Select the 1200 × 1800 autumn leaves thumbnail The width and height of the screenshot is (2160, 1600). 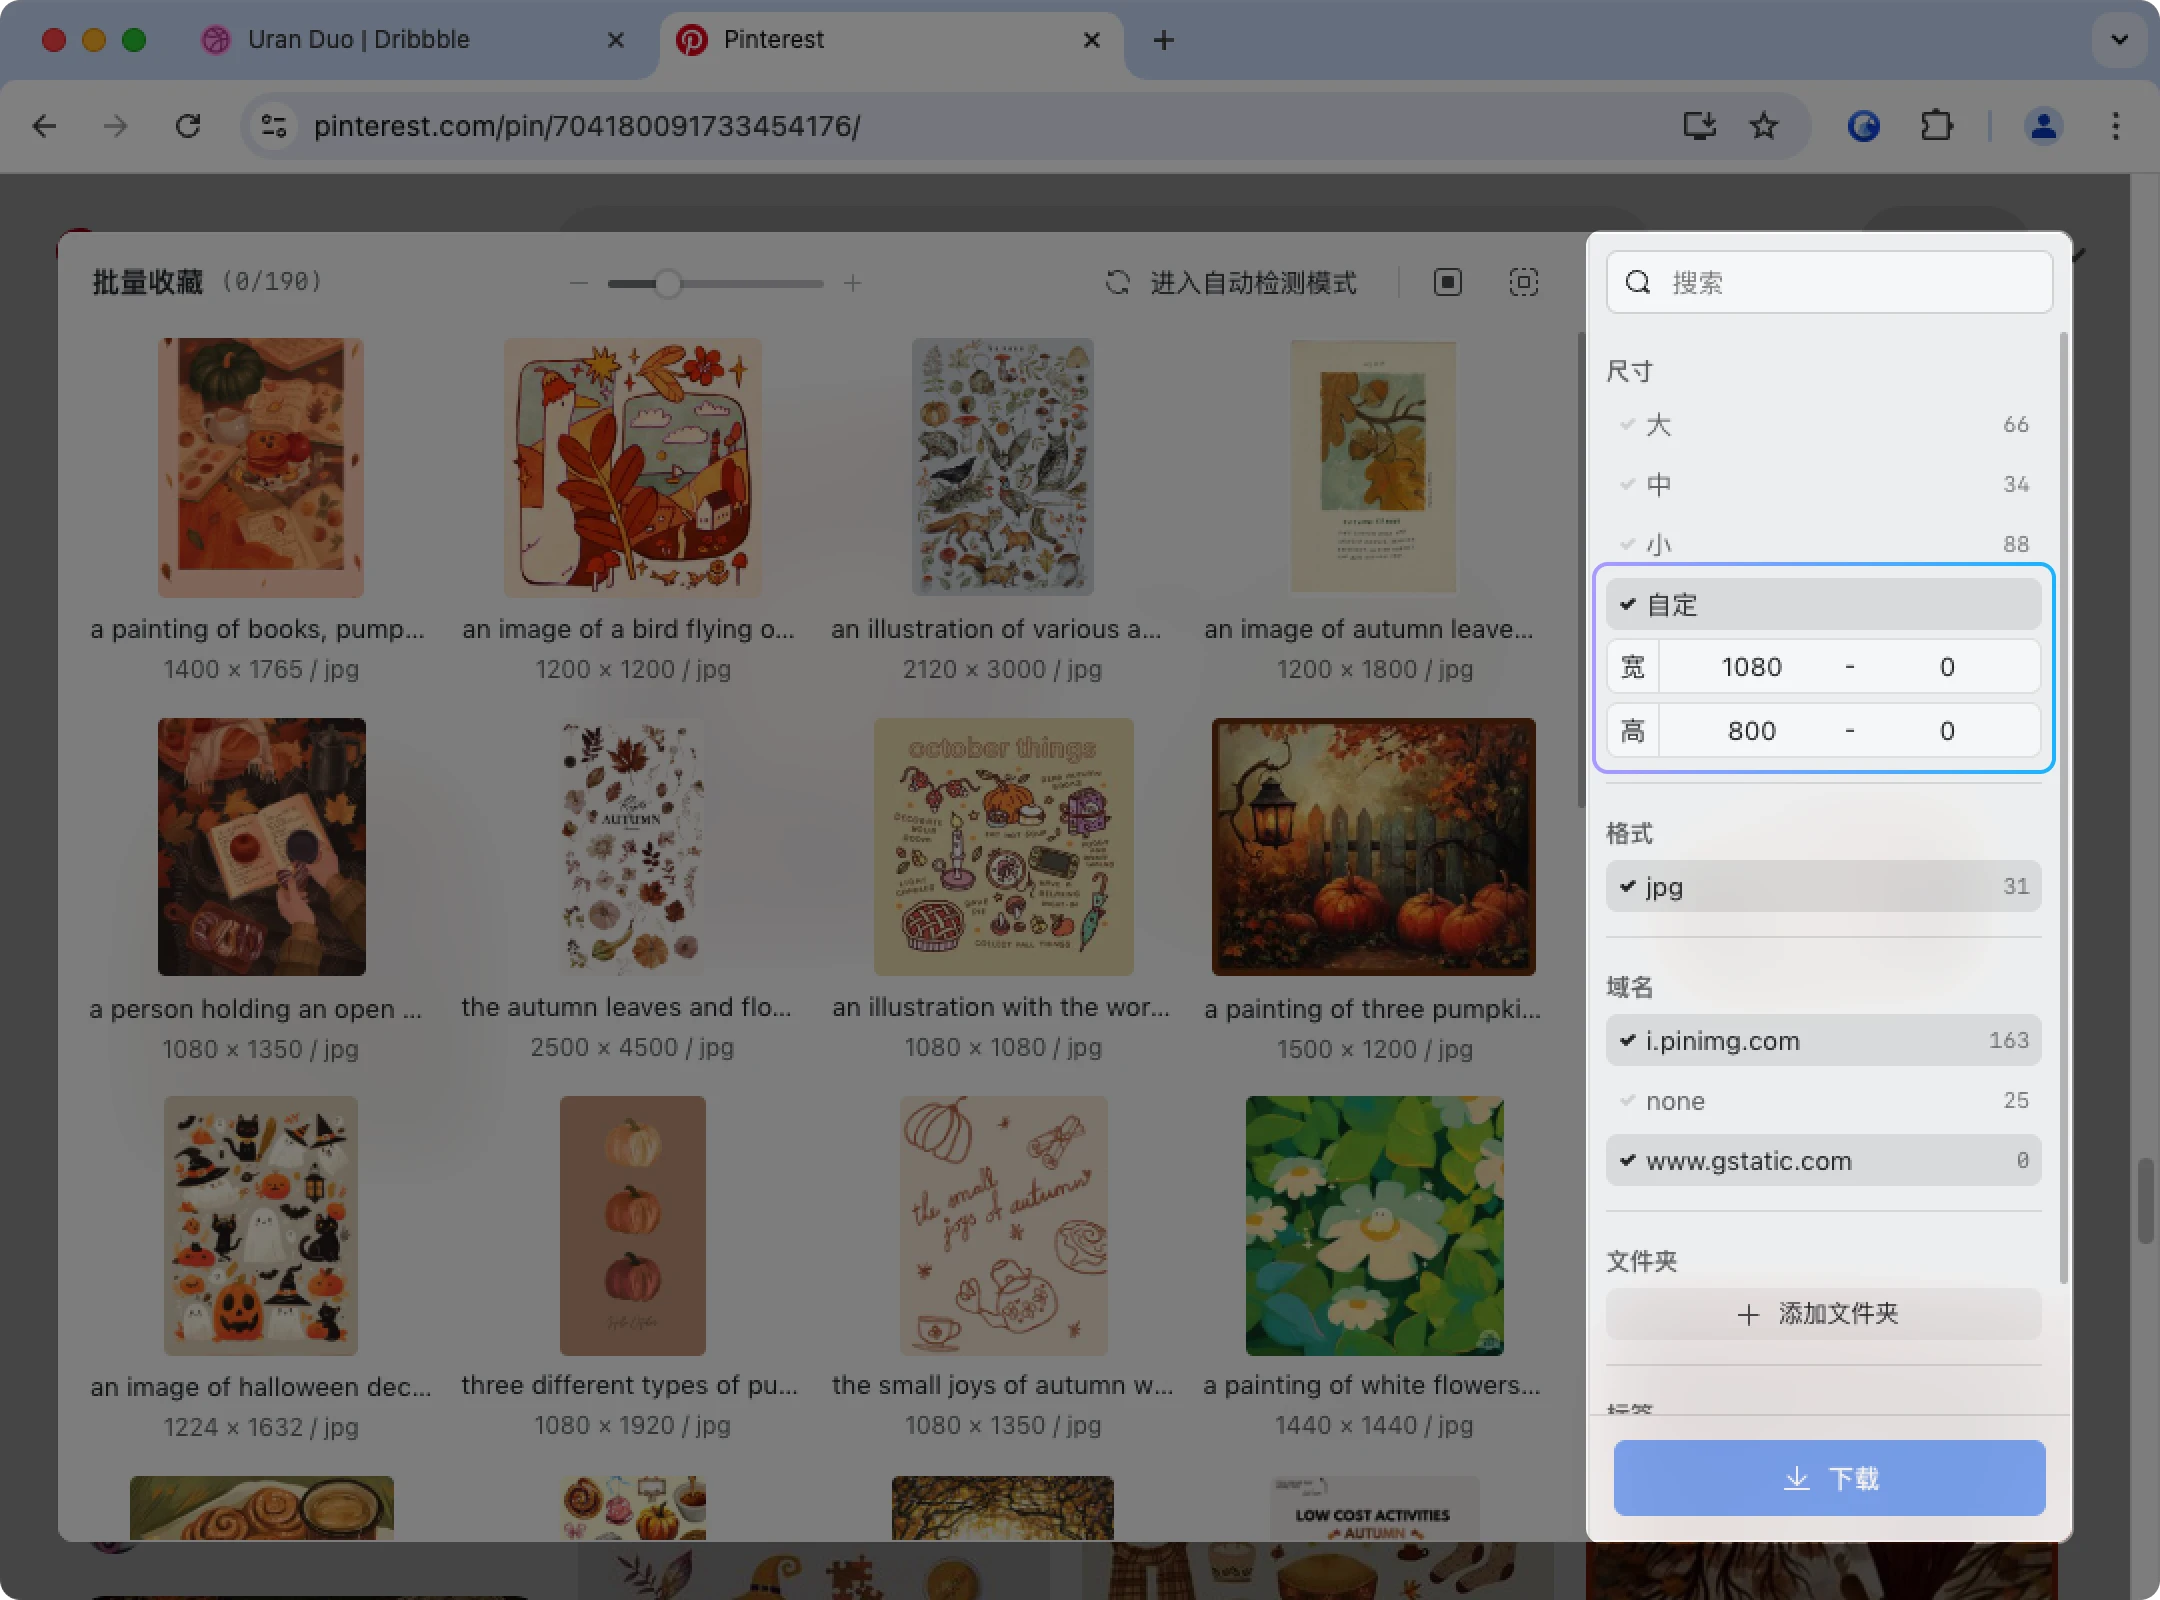[1374, 467]
